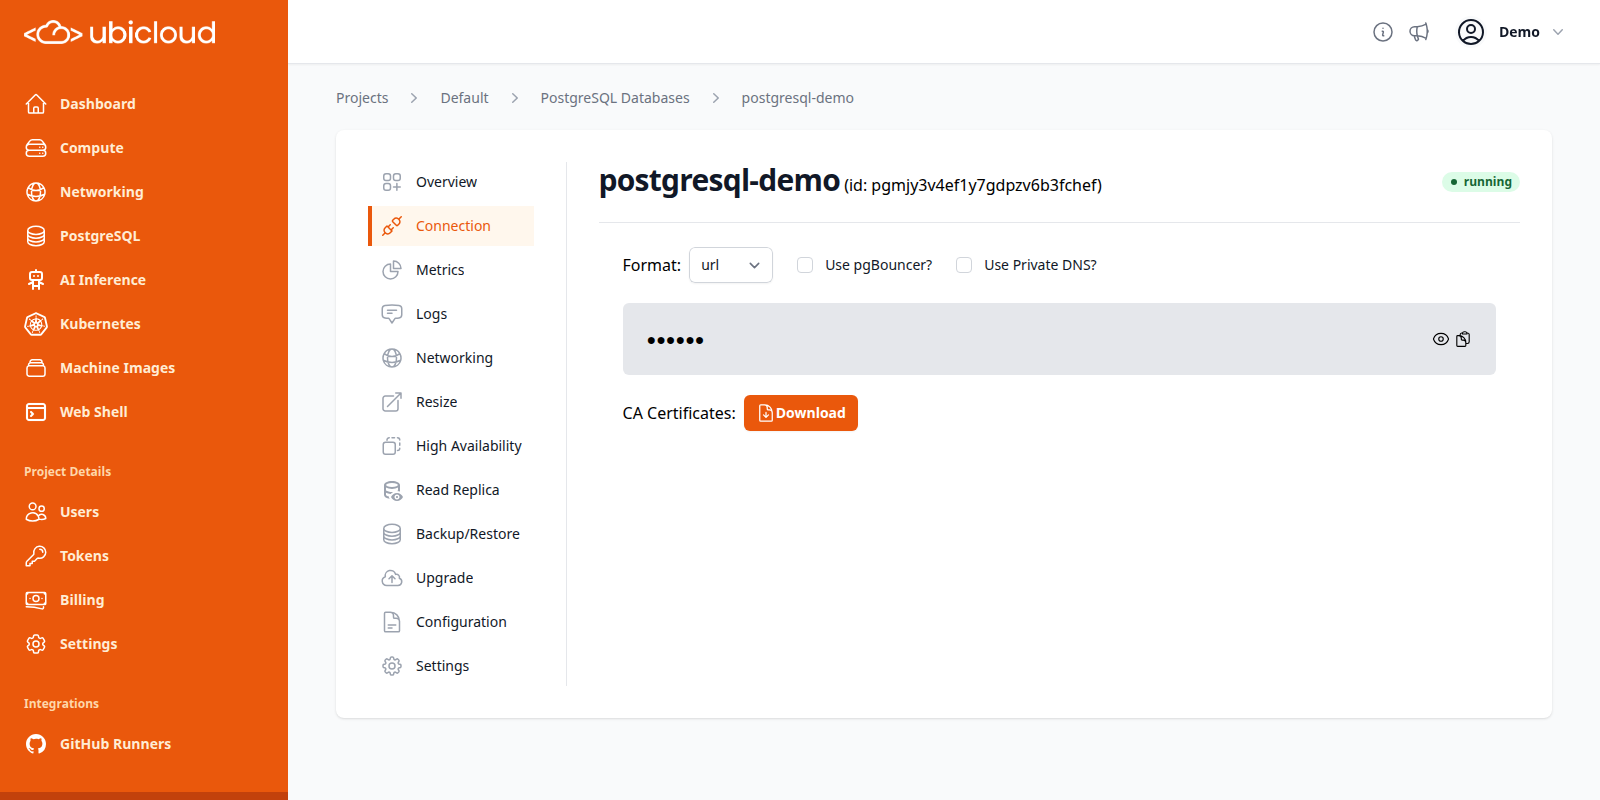Click the Resize arrow icon
This screenshot has height=800, width=1600.
(x=392, y=402)
